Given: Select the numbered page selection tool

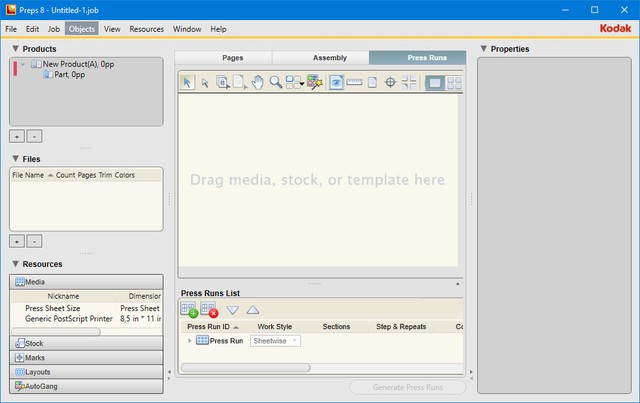Looking at the screenshot, I should (x=222, y=82).
